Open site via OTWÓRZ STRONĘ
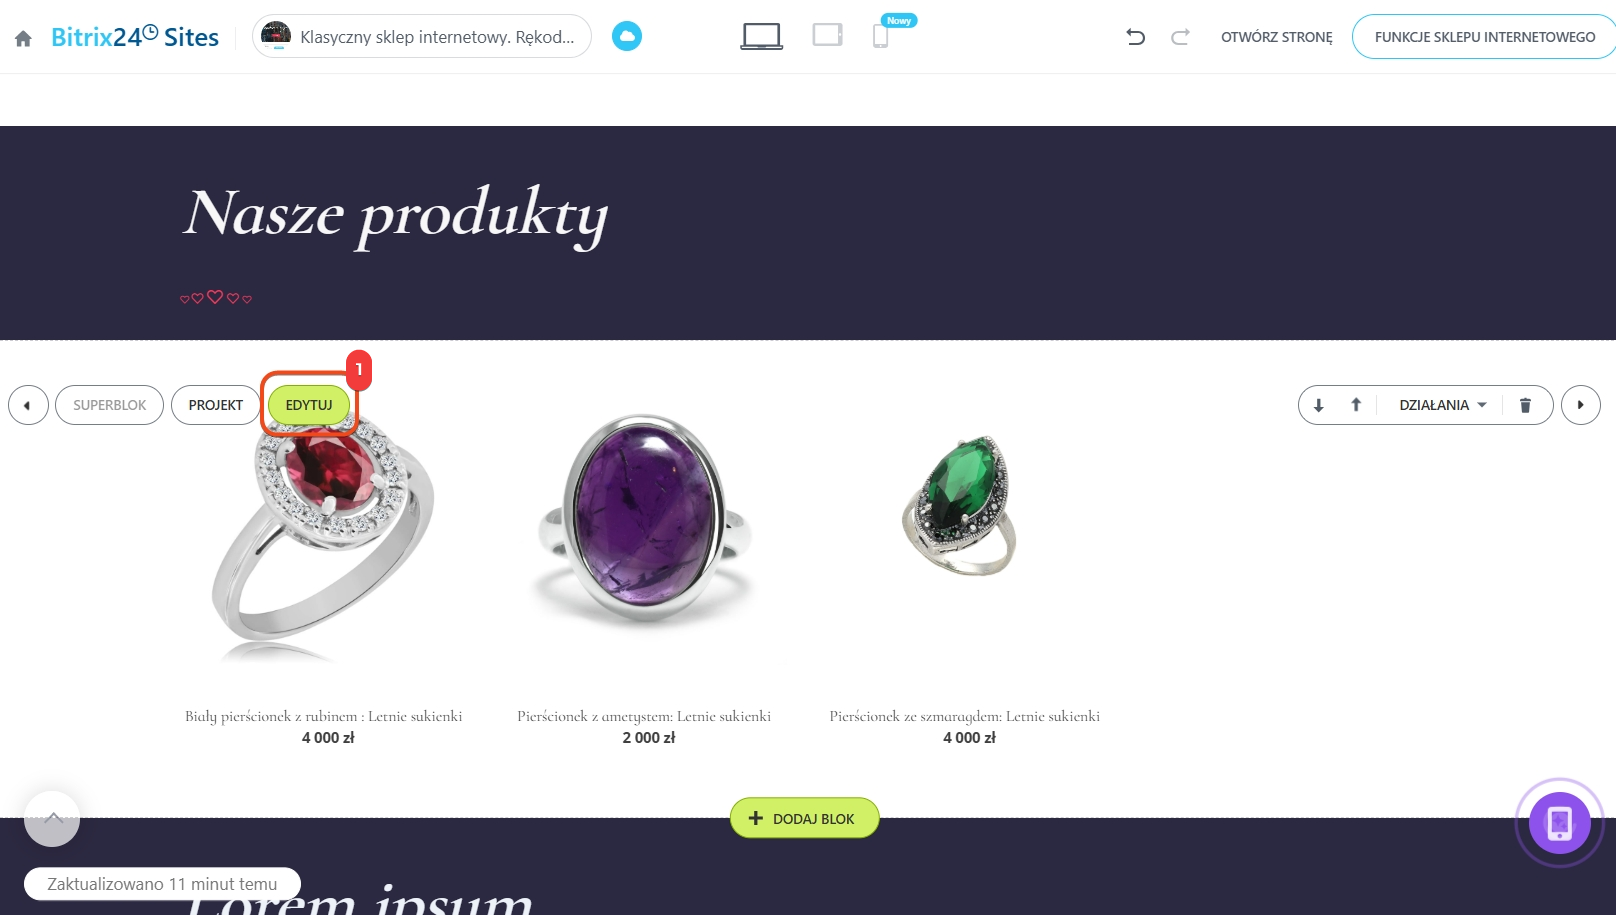This screenshot has width=1616, height=915. pos(1277,37)
